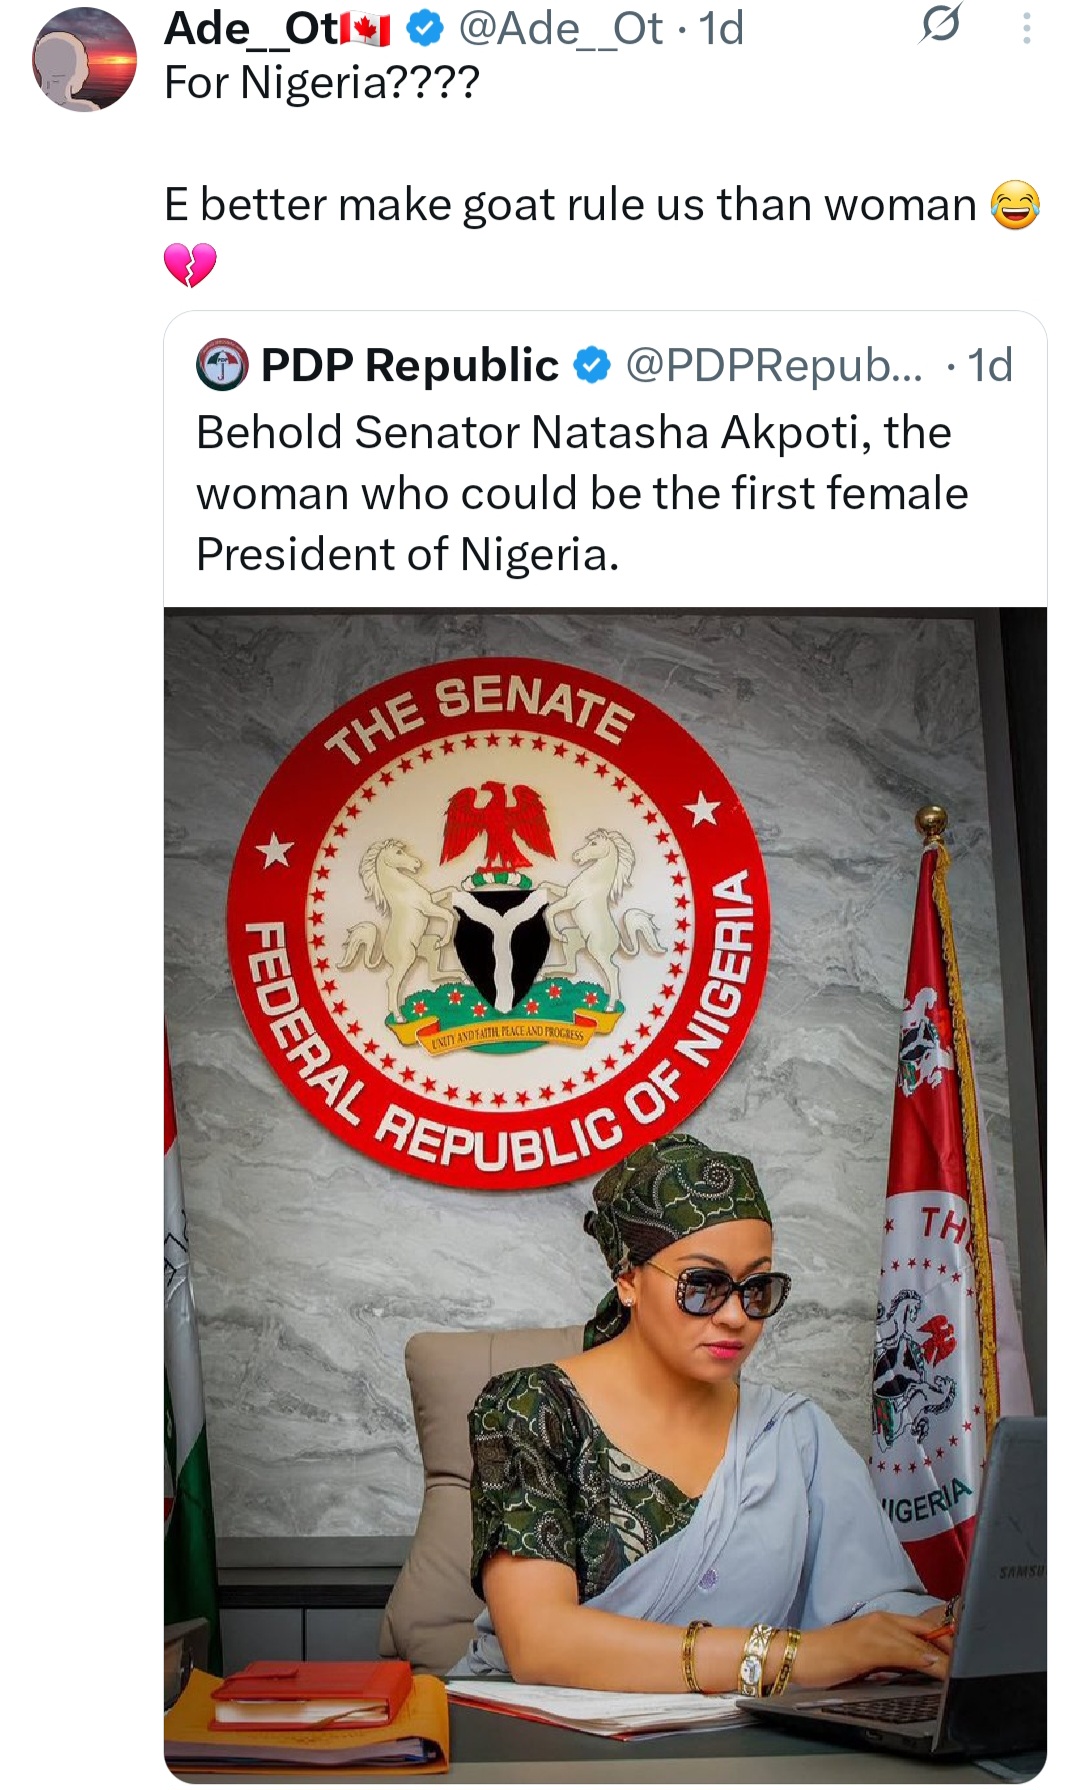Click the Grok circle-slash icon
The image size is (1080, 1790).
940,25
